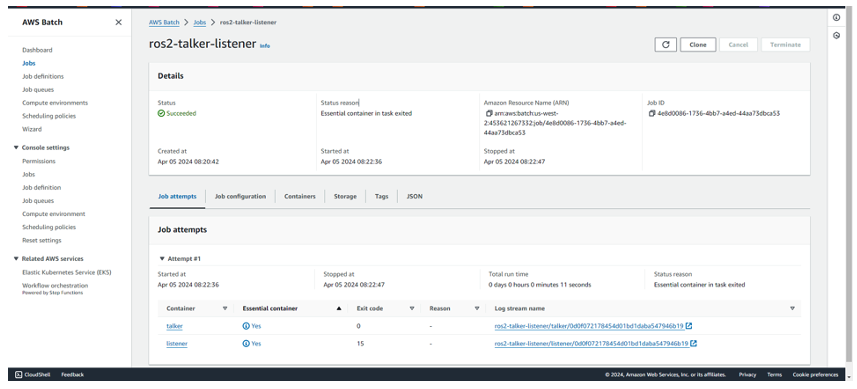The image size is (857, 389).
Task: Open the ros2-talker-listener/listener log stream link
Action: 591,344
